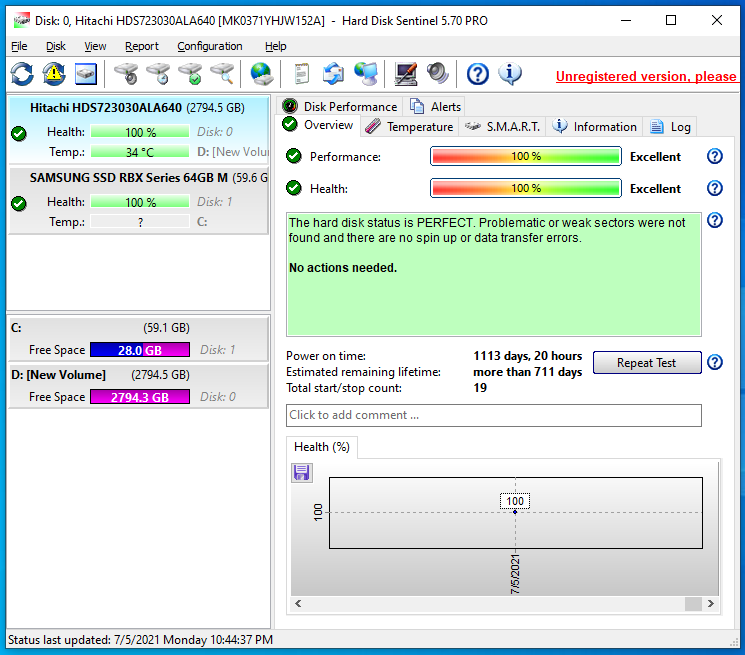Click the help icon next to Performance

714,156
